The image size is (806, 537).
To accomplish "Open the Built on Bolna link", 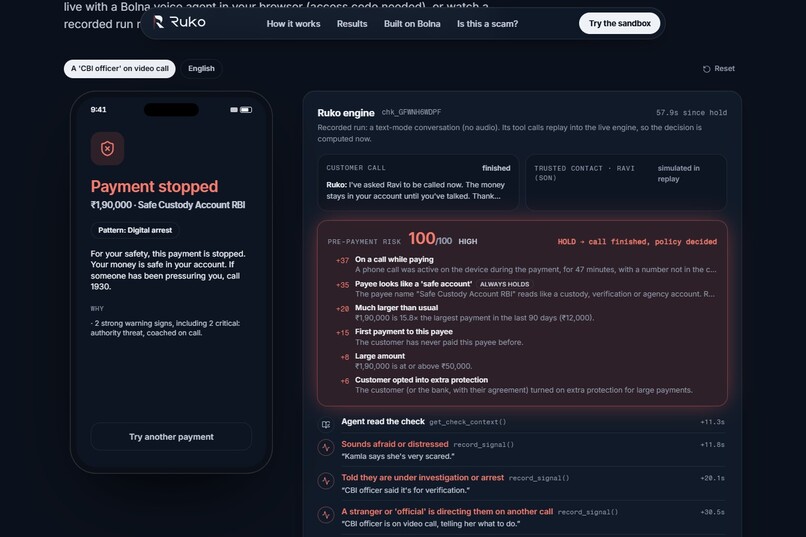I will click(x=412, y=24).
